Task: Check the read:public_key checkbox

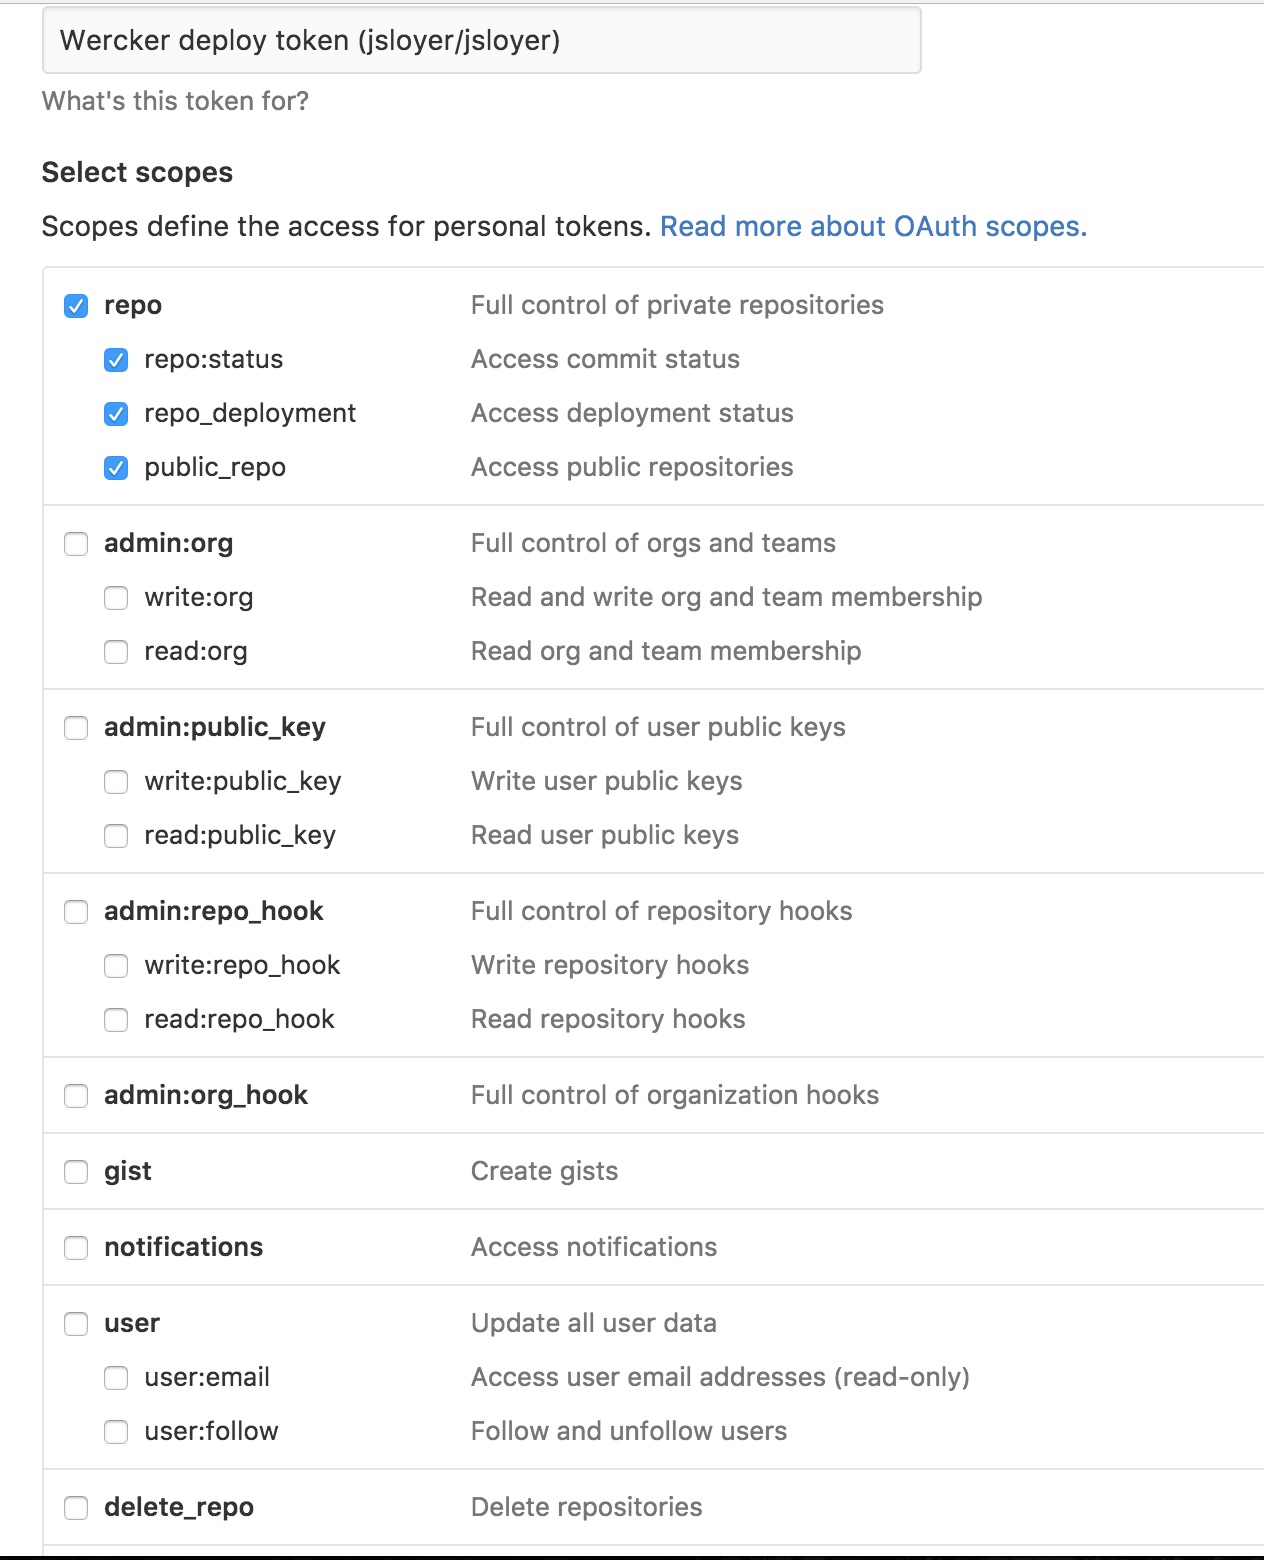Action: 115,835
